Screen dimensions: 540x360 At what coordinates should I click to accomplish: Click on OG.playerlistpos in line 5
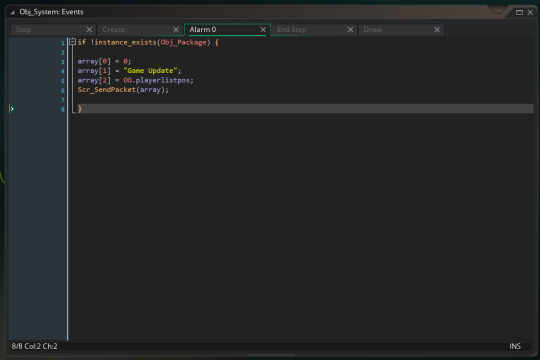156,80
